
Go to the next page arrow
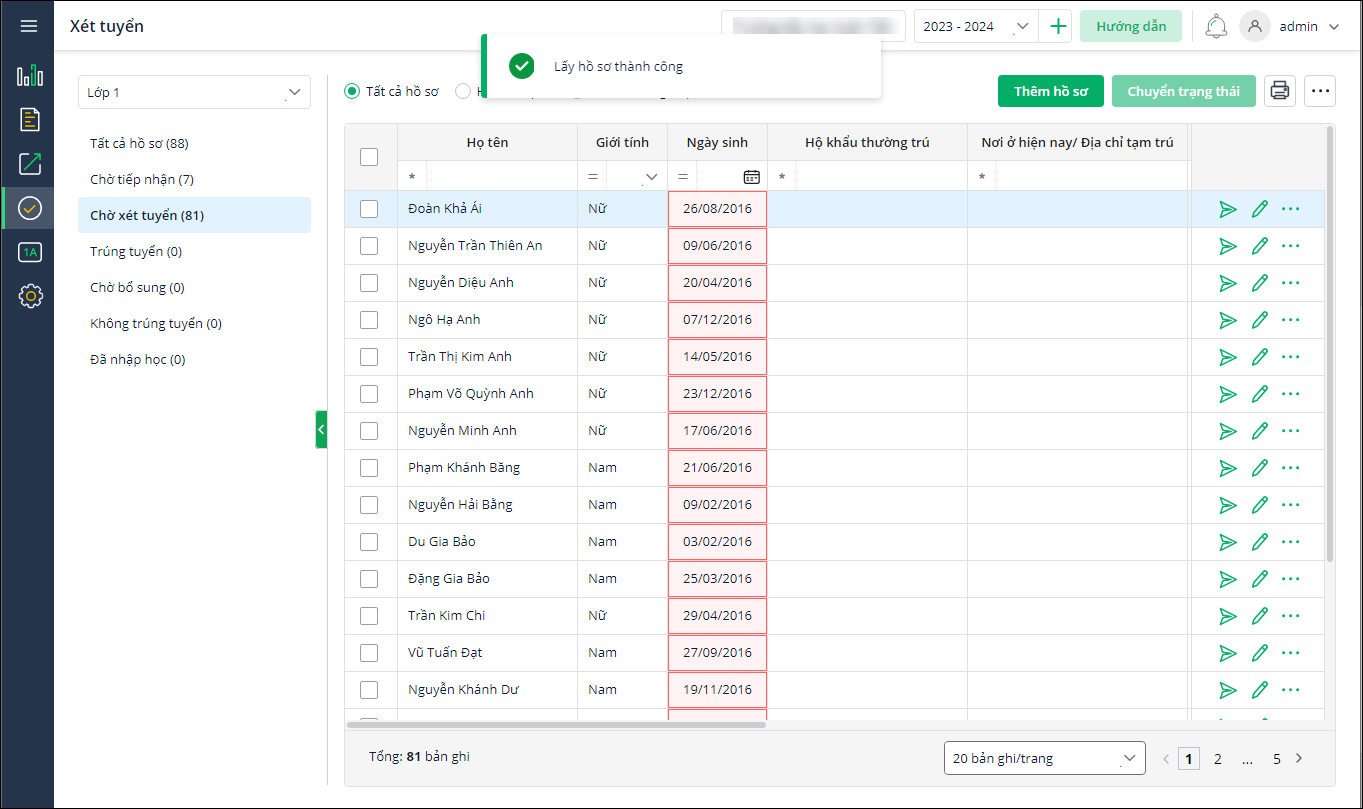coord(1299,758)
